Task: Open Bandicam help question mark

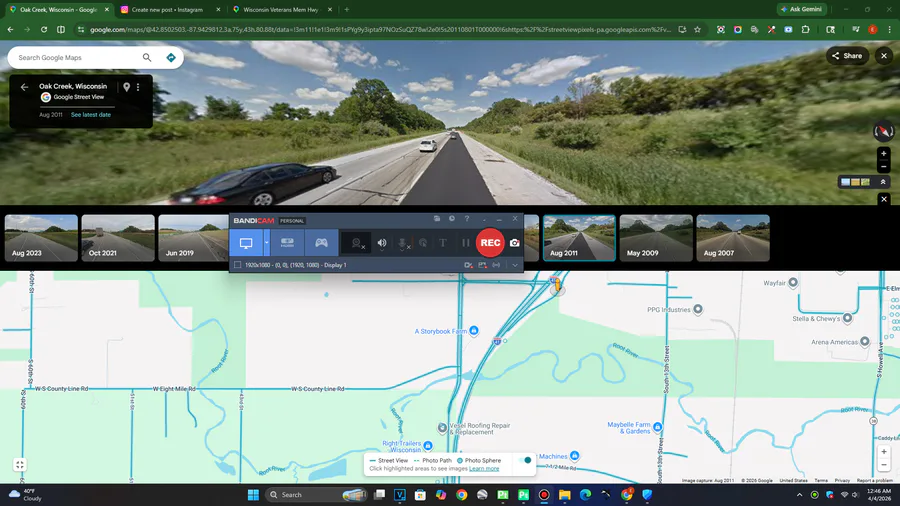Action: click(x=467, y=219)
